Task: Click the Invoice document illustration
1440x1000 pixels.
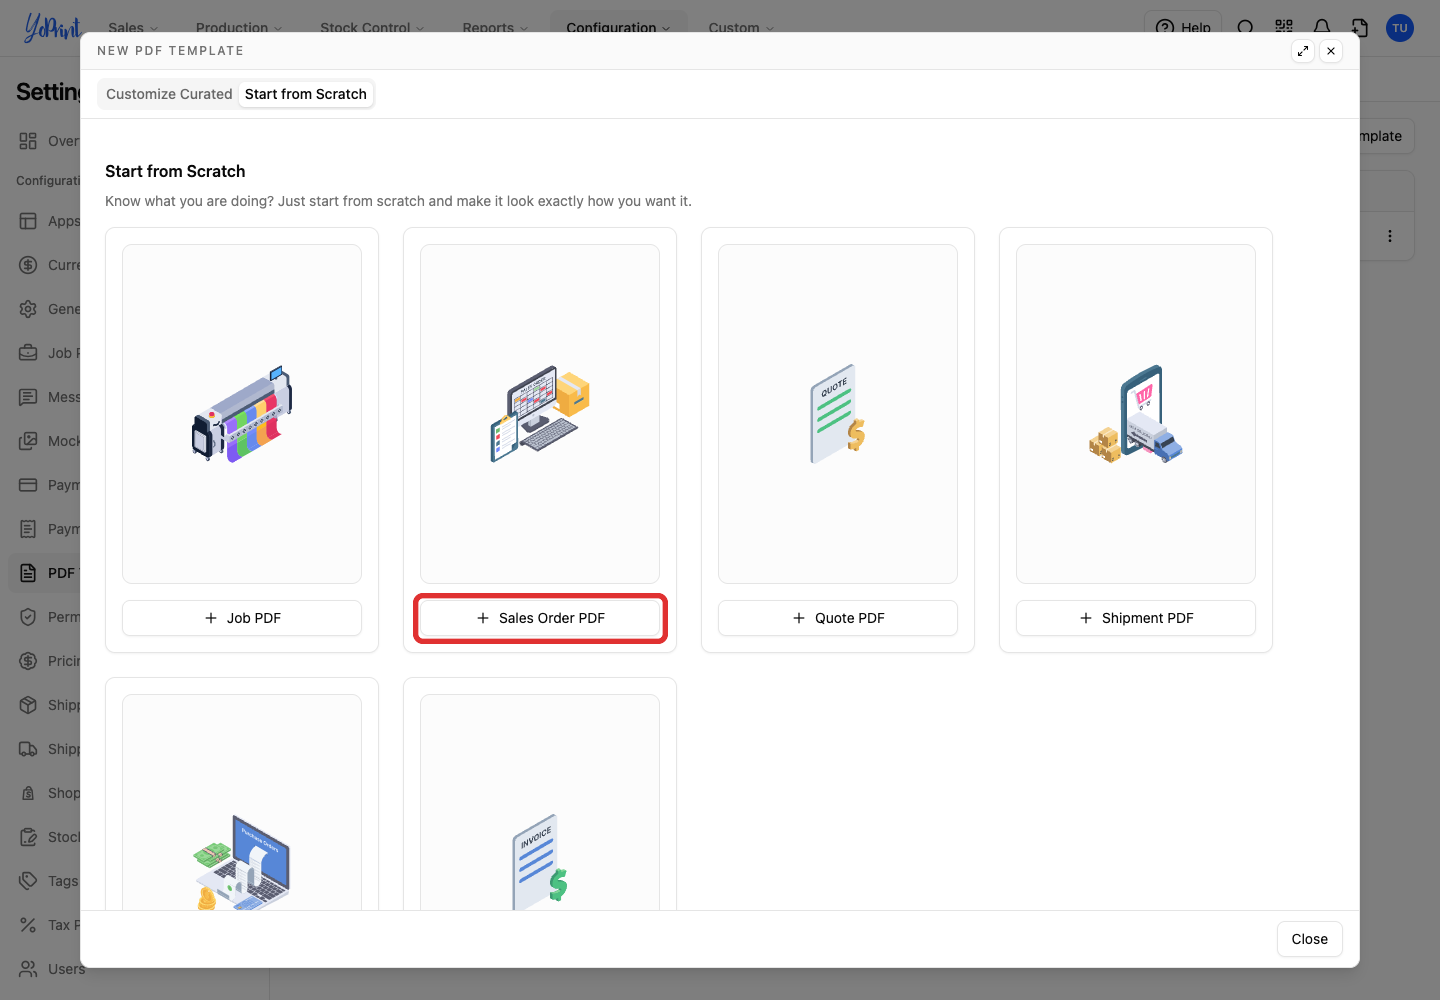Action: (540, 861)
